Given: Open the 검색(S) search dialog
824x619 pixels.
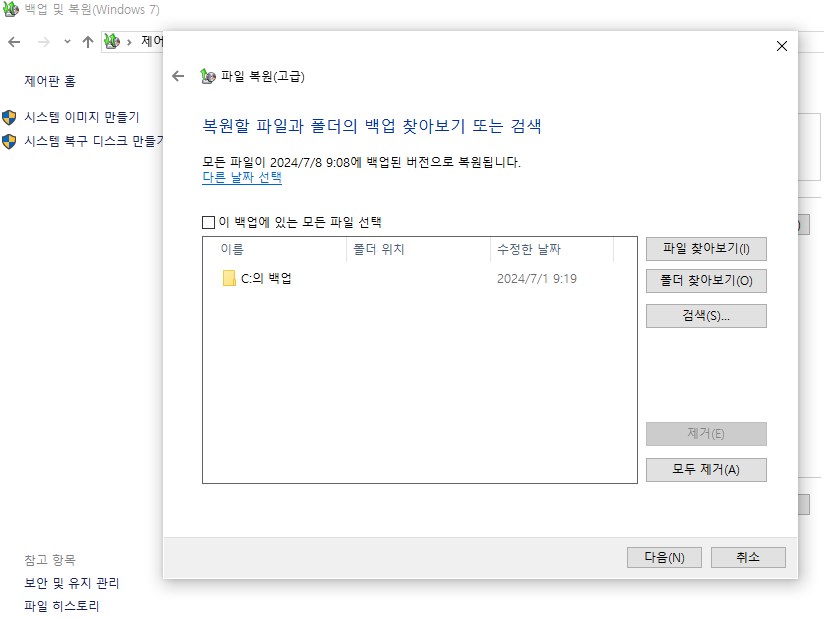Looking at the screenshot, I should 705,315.
